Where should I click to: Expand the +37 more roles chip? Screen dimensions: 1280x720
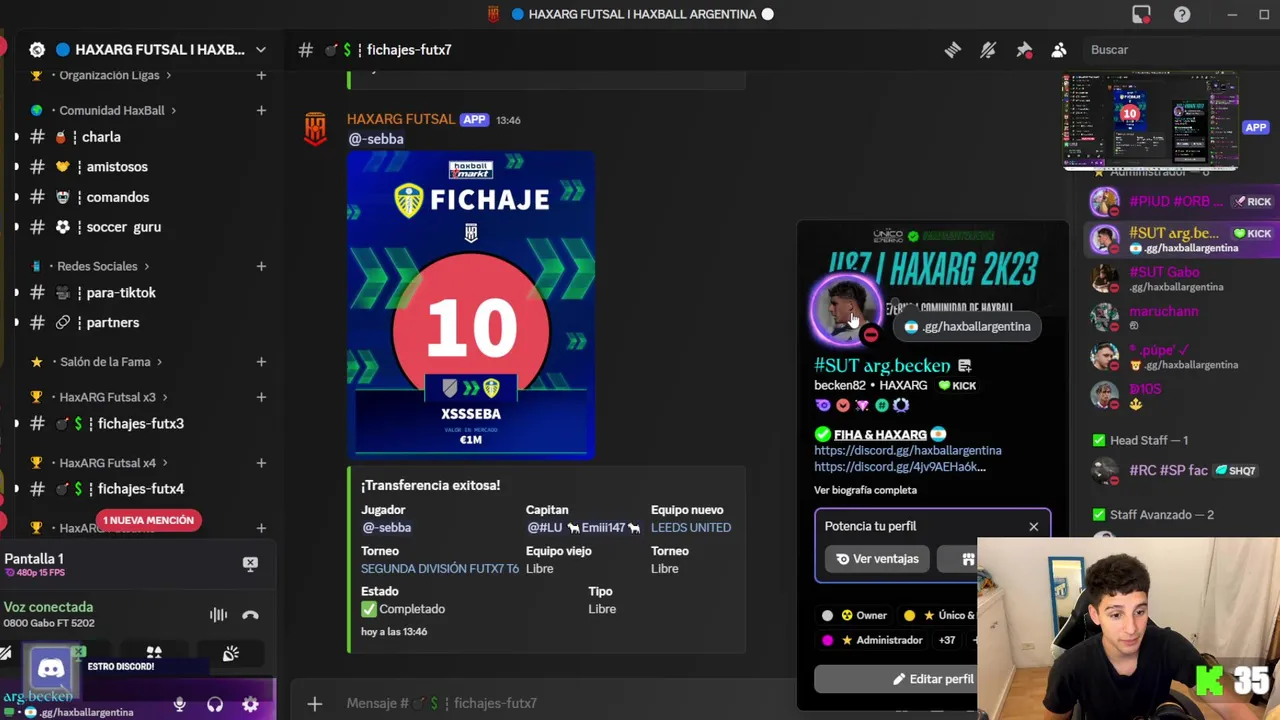[947, 640]
